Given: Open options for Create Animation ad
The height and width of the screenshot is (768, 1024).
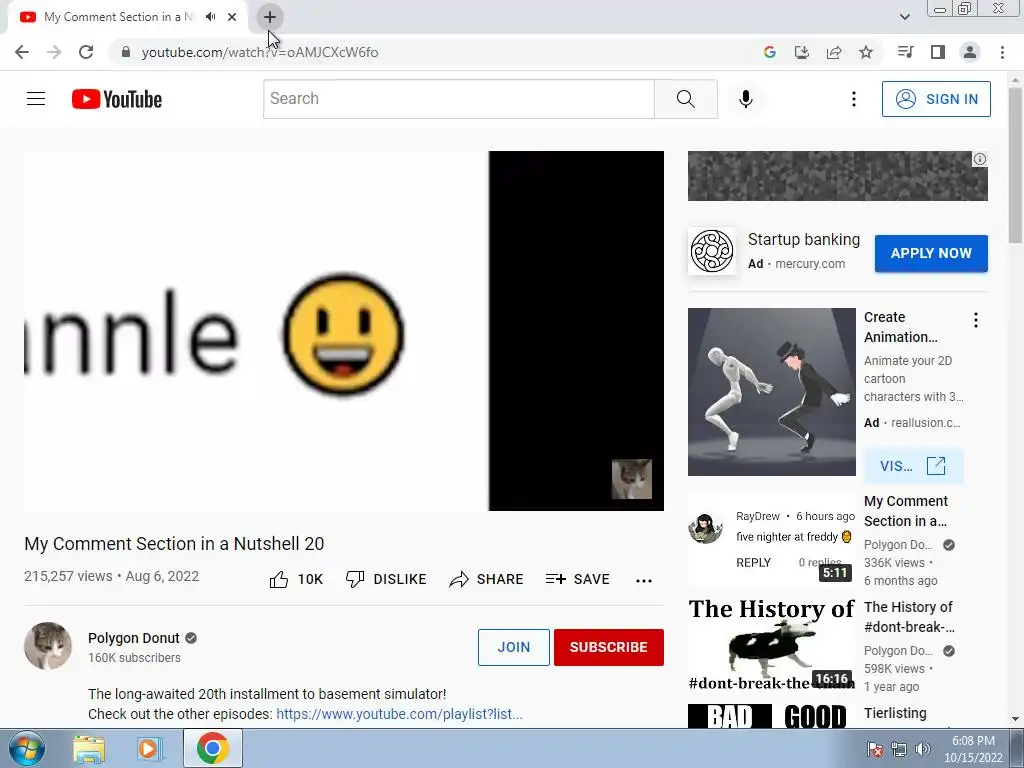Looking at the screenshot, I should tap(976, 320).
